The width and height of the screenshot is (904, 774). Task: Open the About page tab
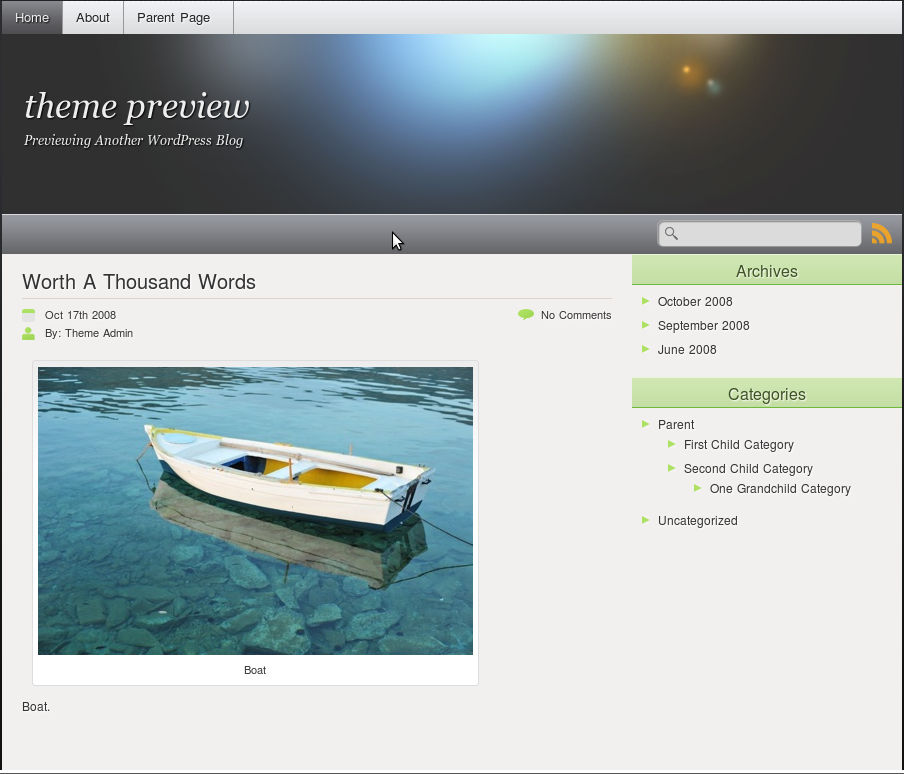93,17
